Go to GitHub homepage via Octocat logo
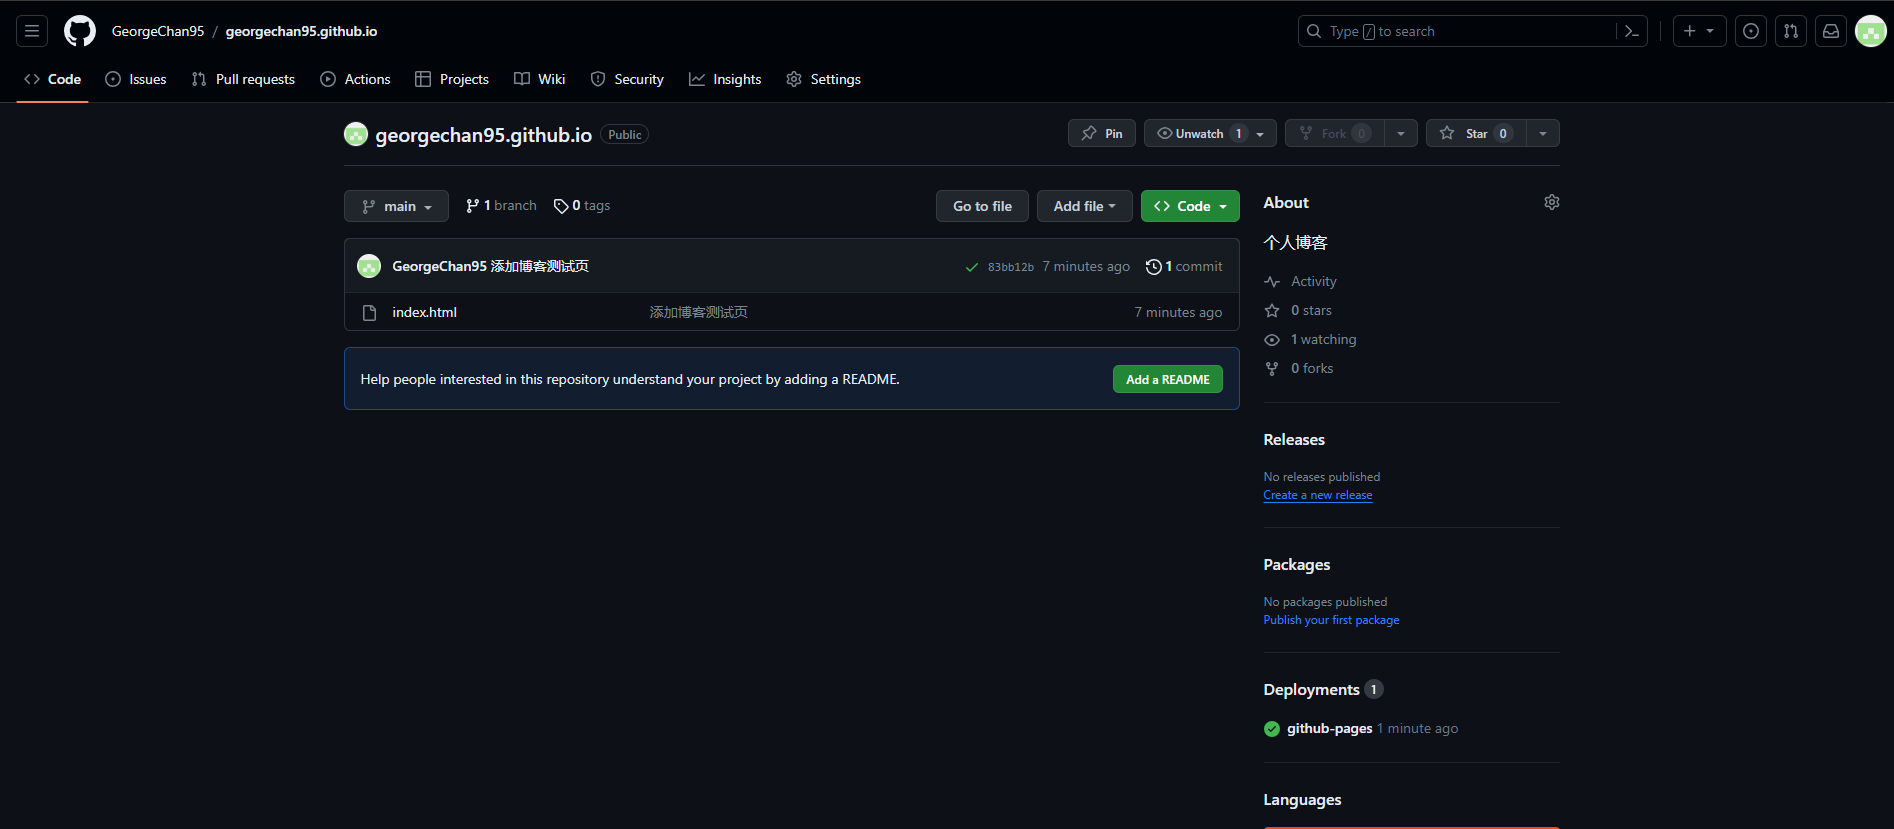The height and width of the screenshot is (829, 1894). click(x=80, y=31)
